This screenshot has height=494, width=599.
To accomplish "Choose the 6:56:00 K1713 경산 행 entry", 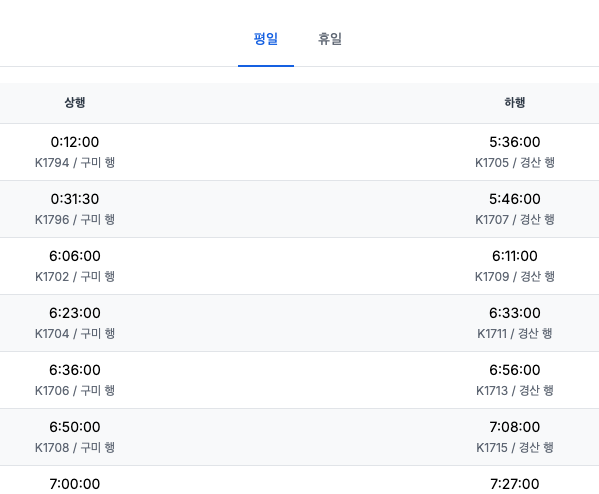I will pos(515,380).
